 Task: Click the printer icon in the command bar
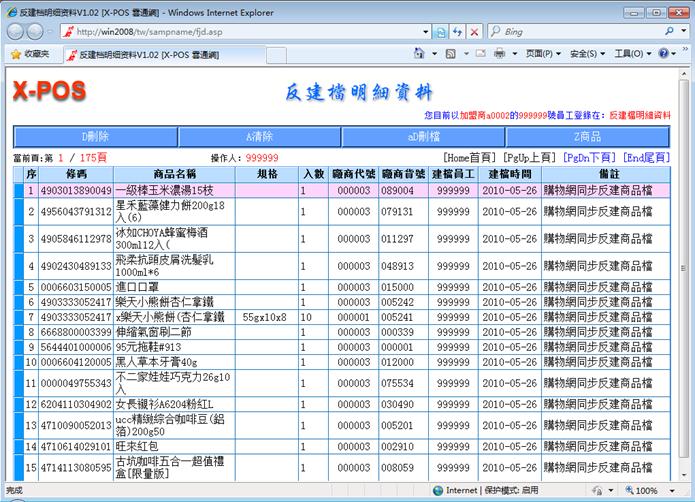(499, 54)
